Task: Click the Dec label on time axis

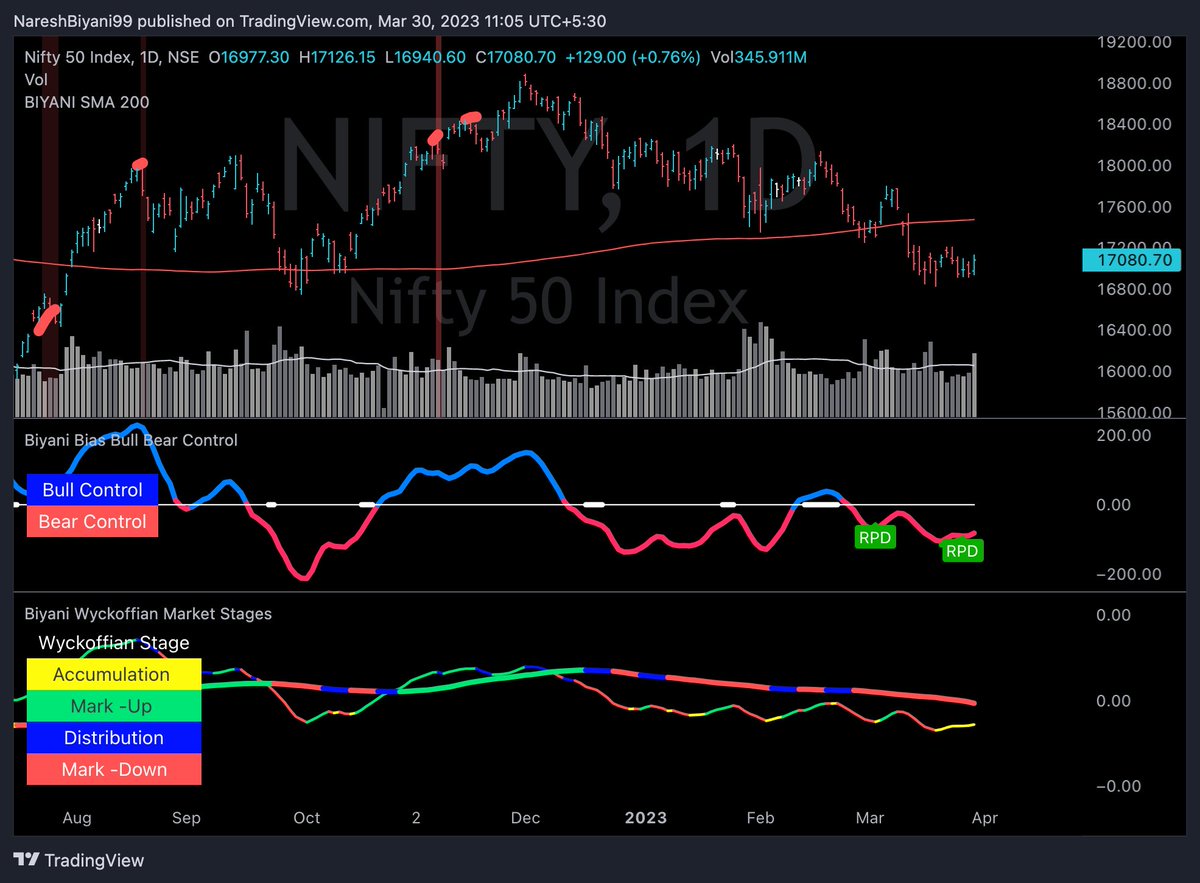Action: (525, 818)
